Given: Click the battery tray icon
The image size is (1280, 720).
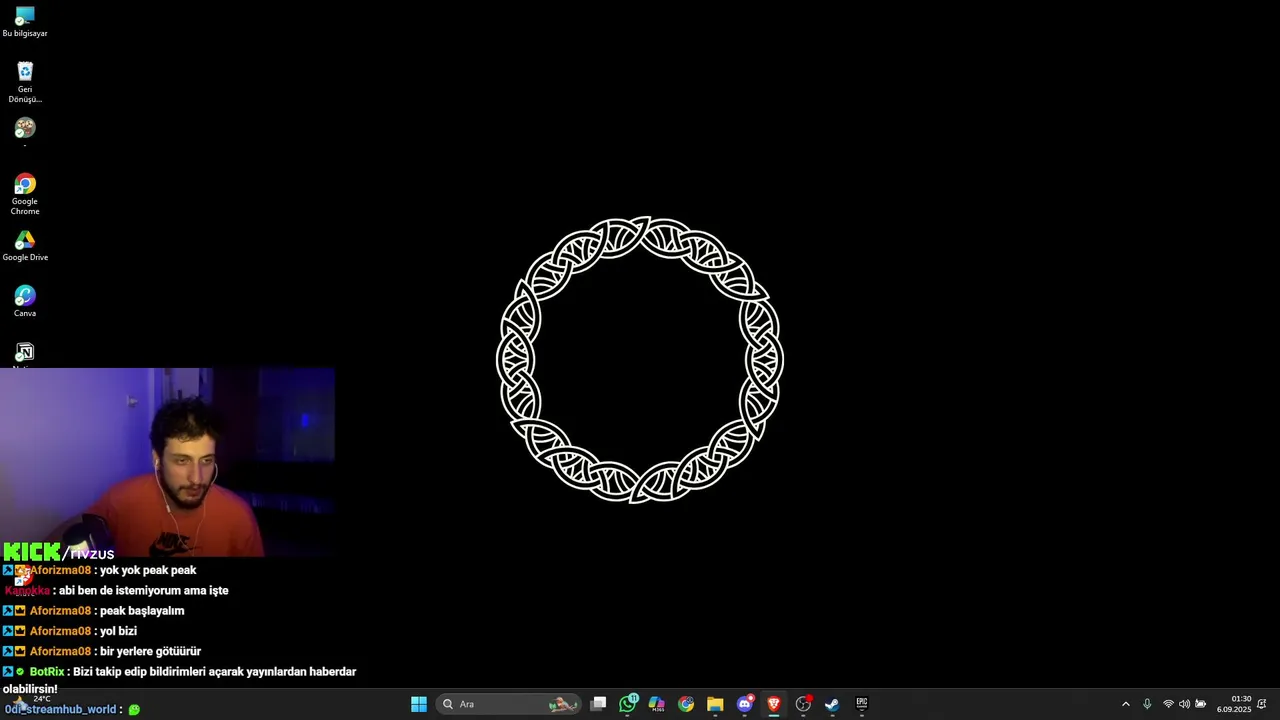Looking at the screenshot, I should (1201, 704).
